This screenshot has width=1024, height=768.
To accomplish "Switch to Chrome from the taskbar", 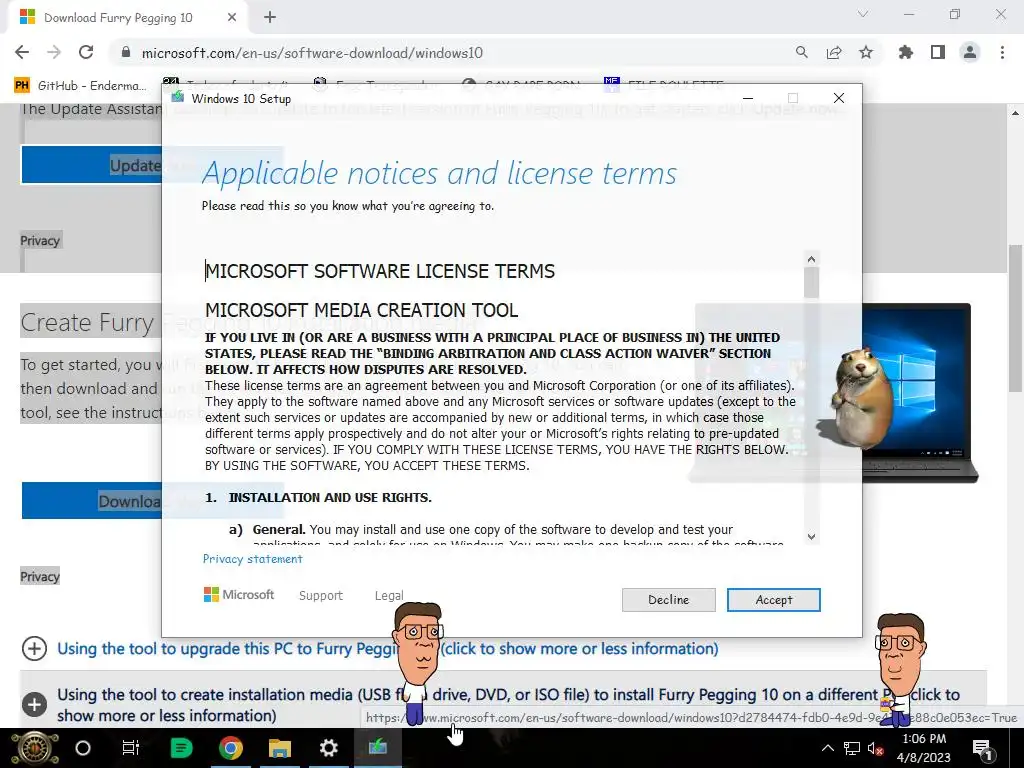I will (231, 748).
